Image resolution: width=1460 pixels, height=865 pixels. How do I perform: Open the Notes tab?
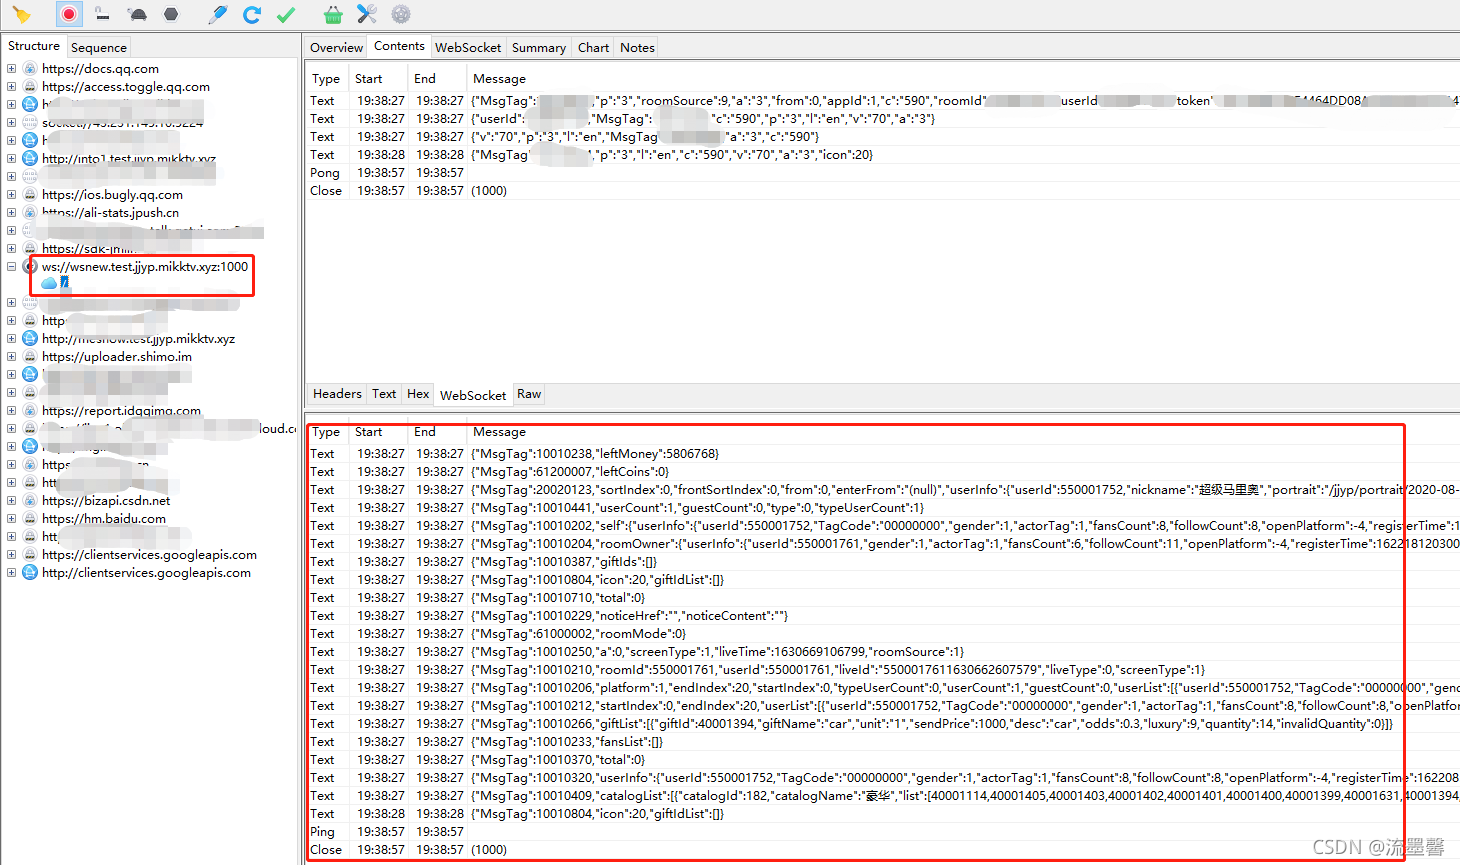637,47
